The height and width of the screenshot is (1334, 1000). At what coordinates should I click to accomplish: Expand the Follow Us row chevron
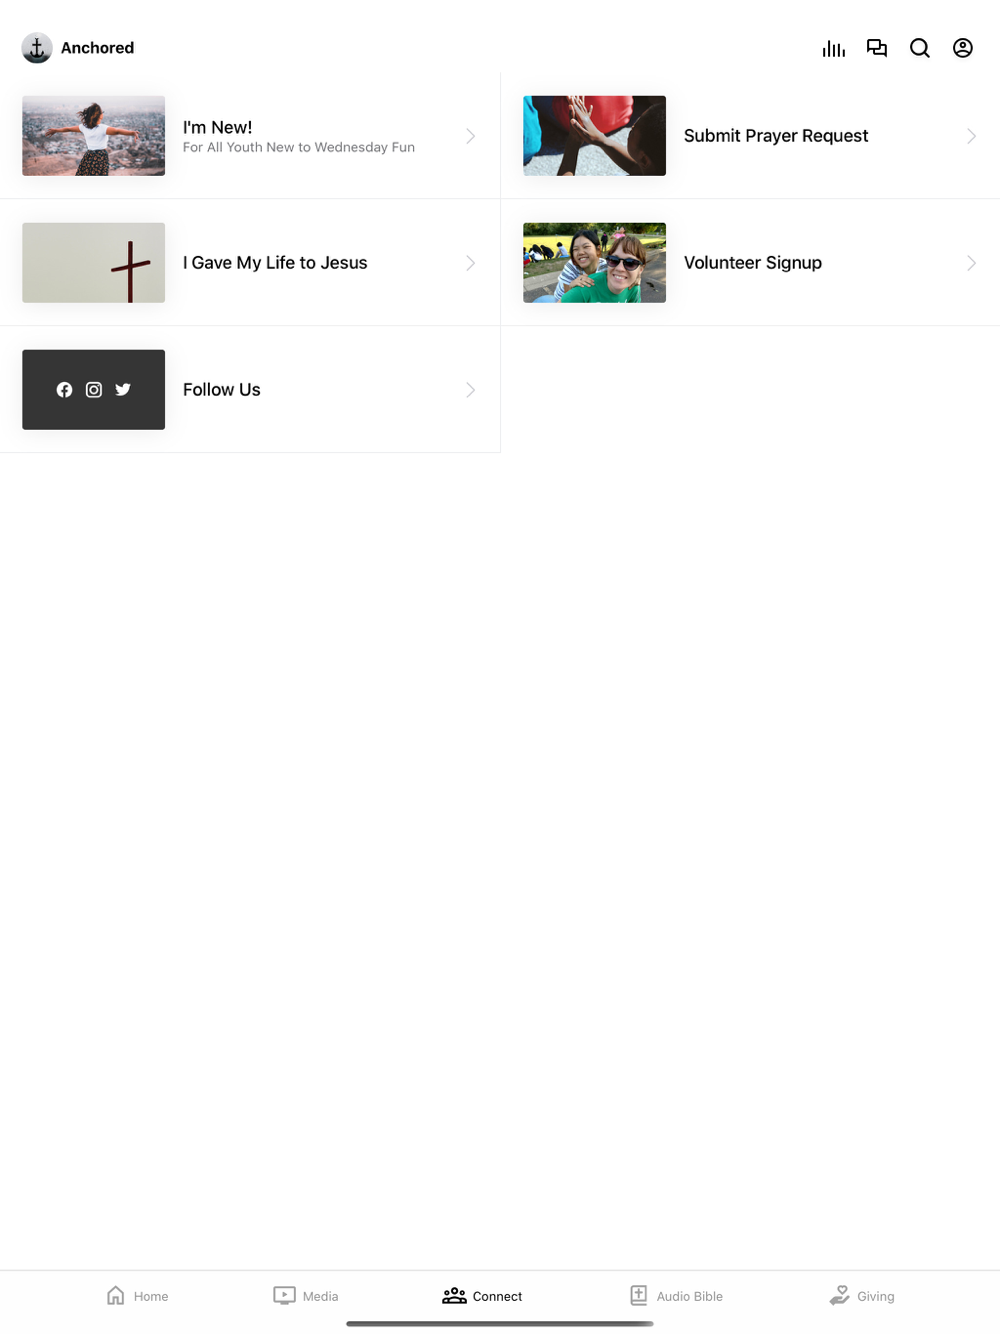click(470, 390)
